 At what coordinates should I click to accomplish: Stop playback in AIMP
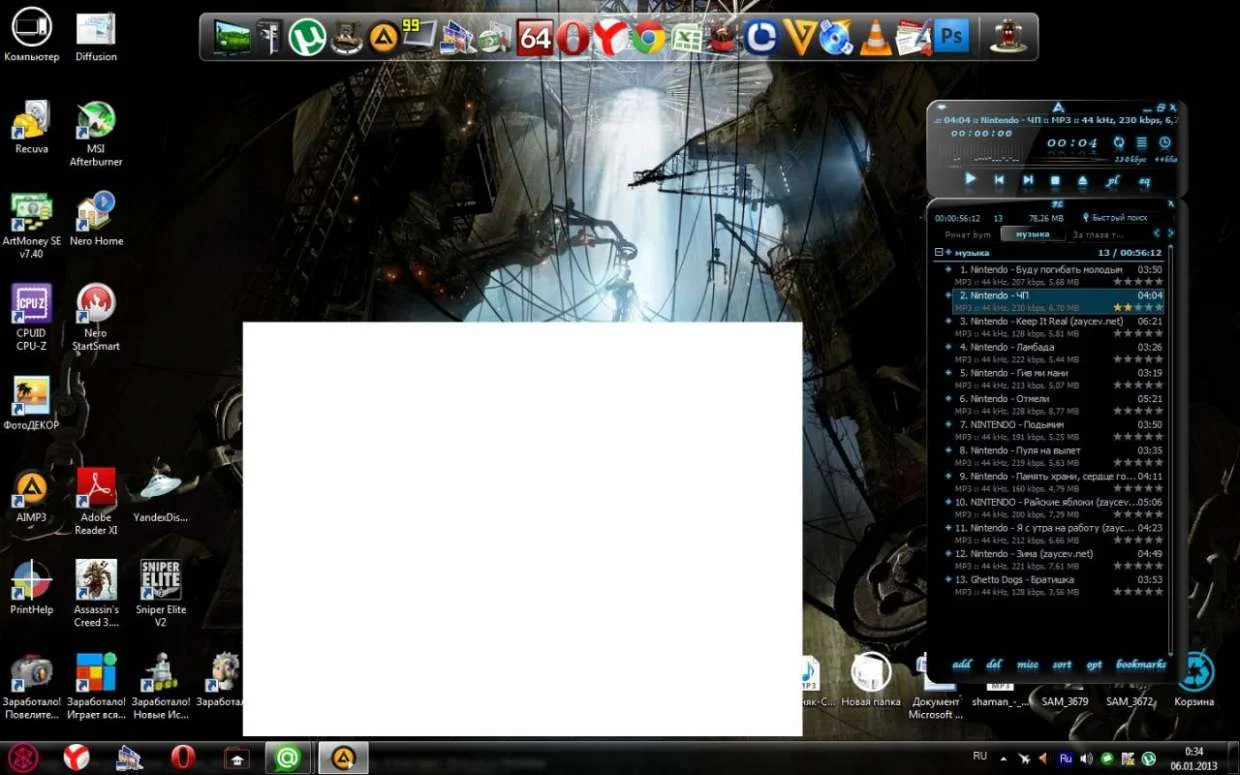pyautogui.click(x=1055, y=181)
